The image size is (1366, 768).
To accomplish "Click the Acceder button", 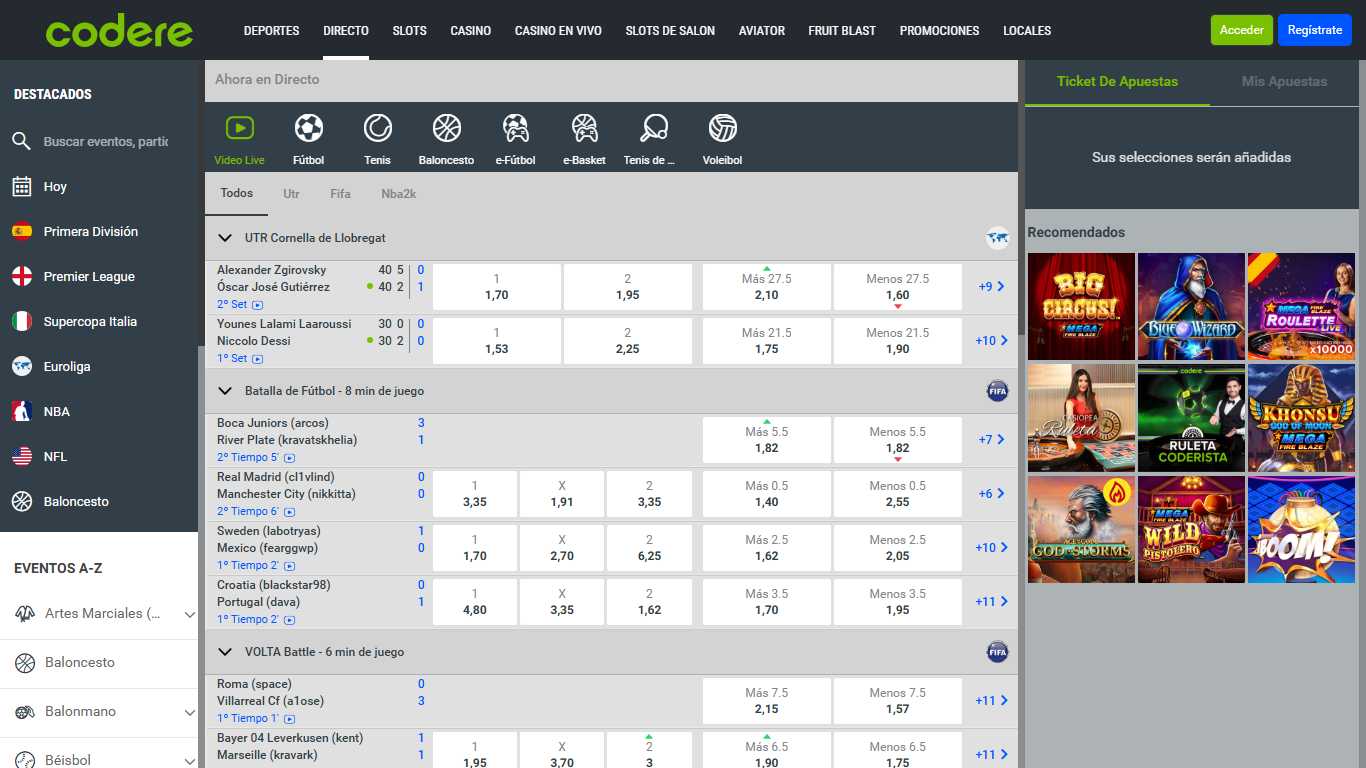I will [x=1242, y=30].
